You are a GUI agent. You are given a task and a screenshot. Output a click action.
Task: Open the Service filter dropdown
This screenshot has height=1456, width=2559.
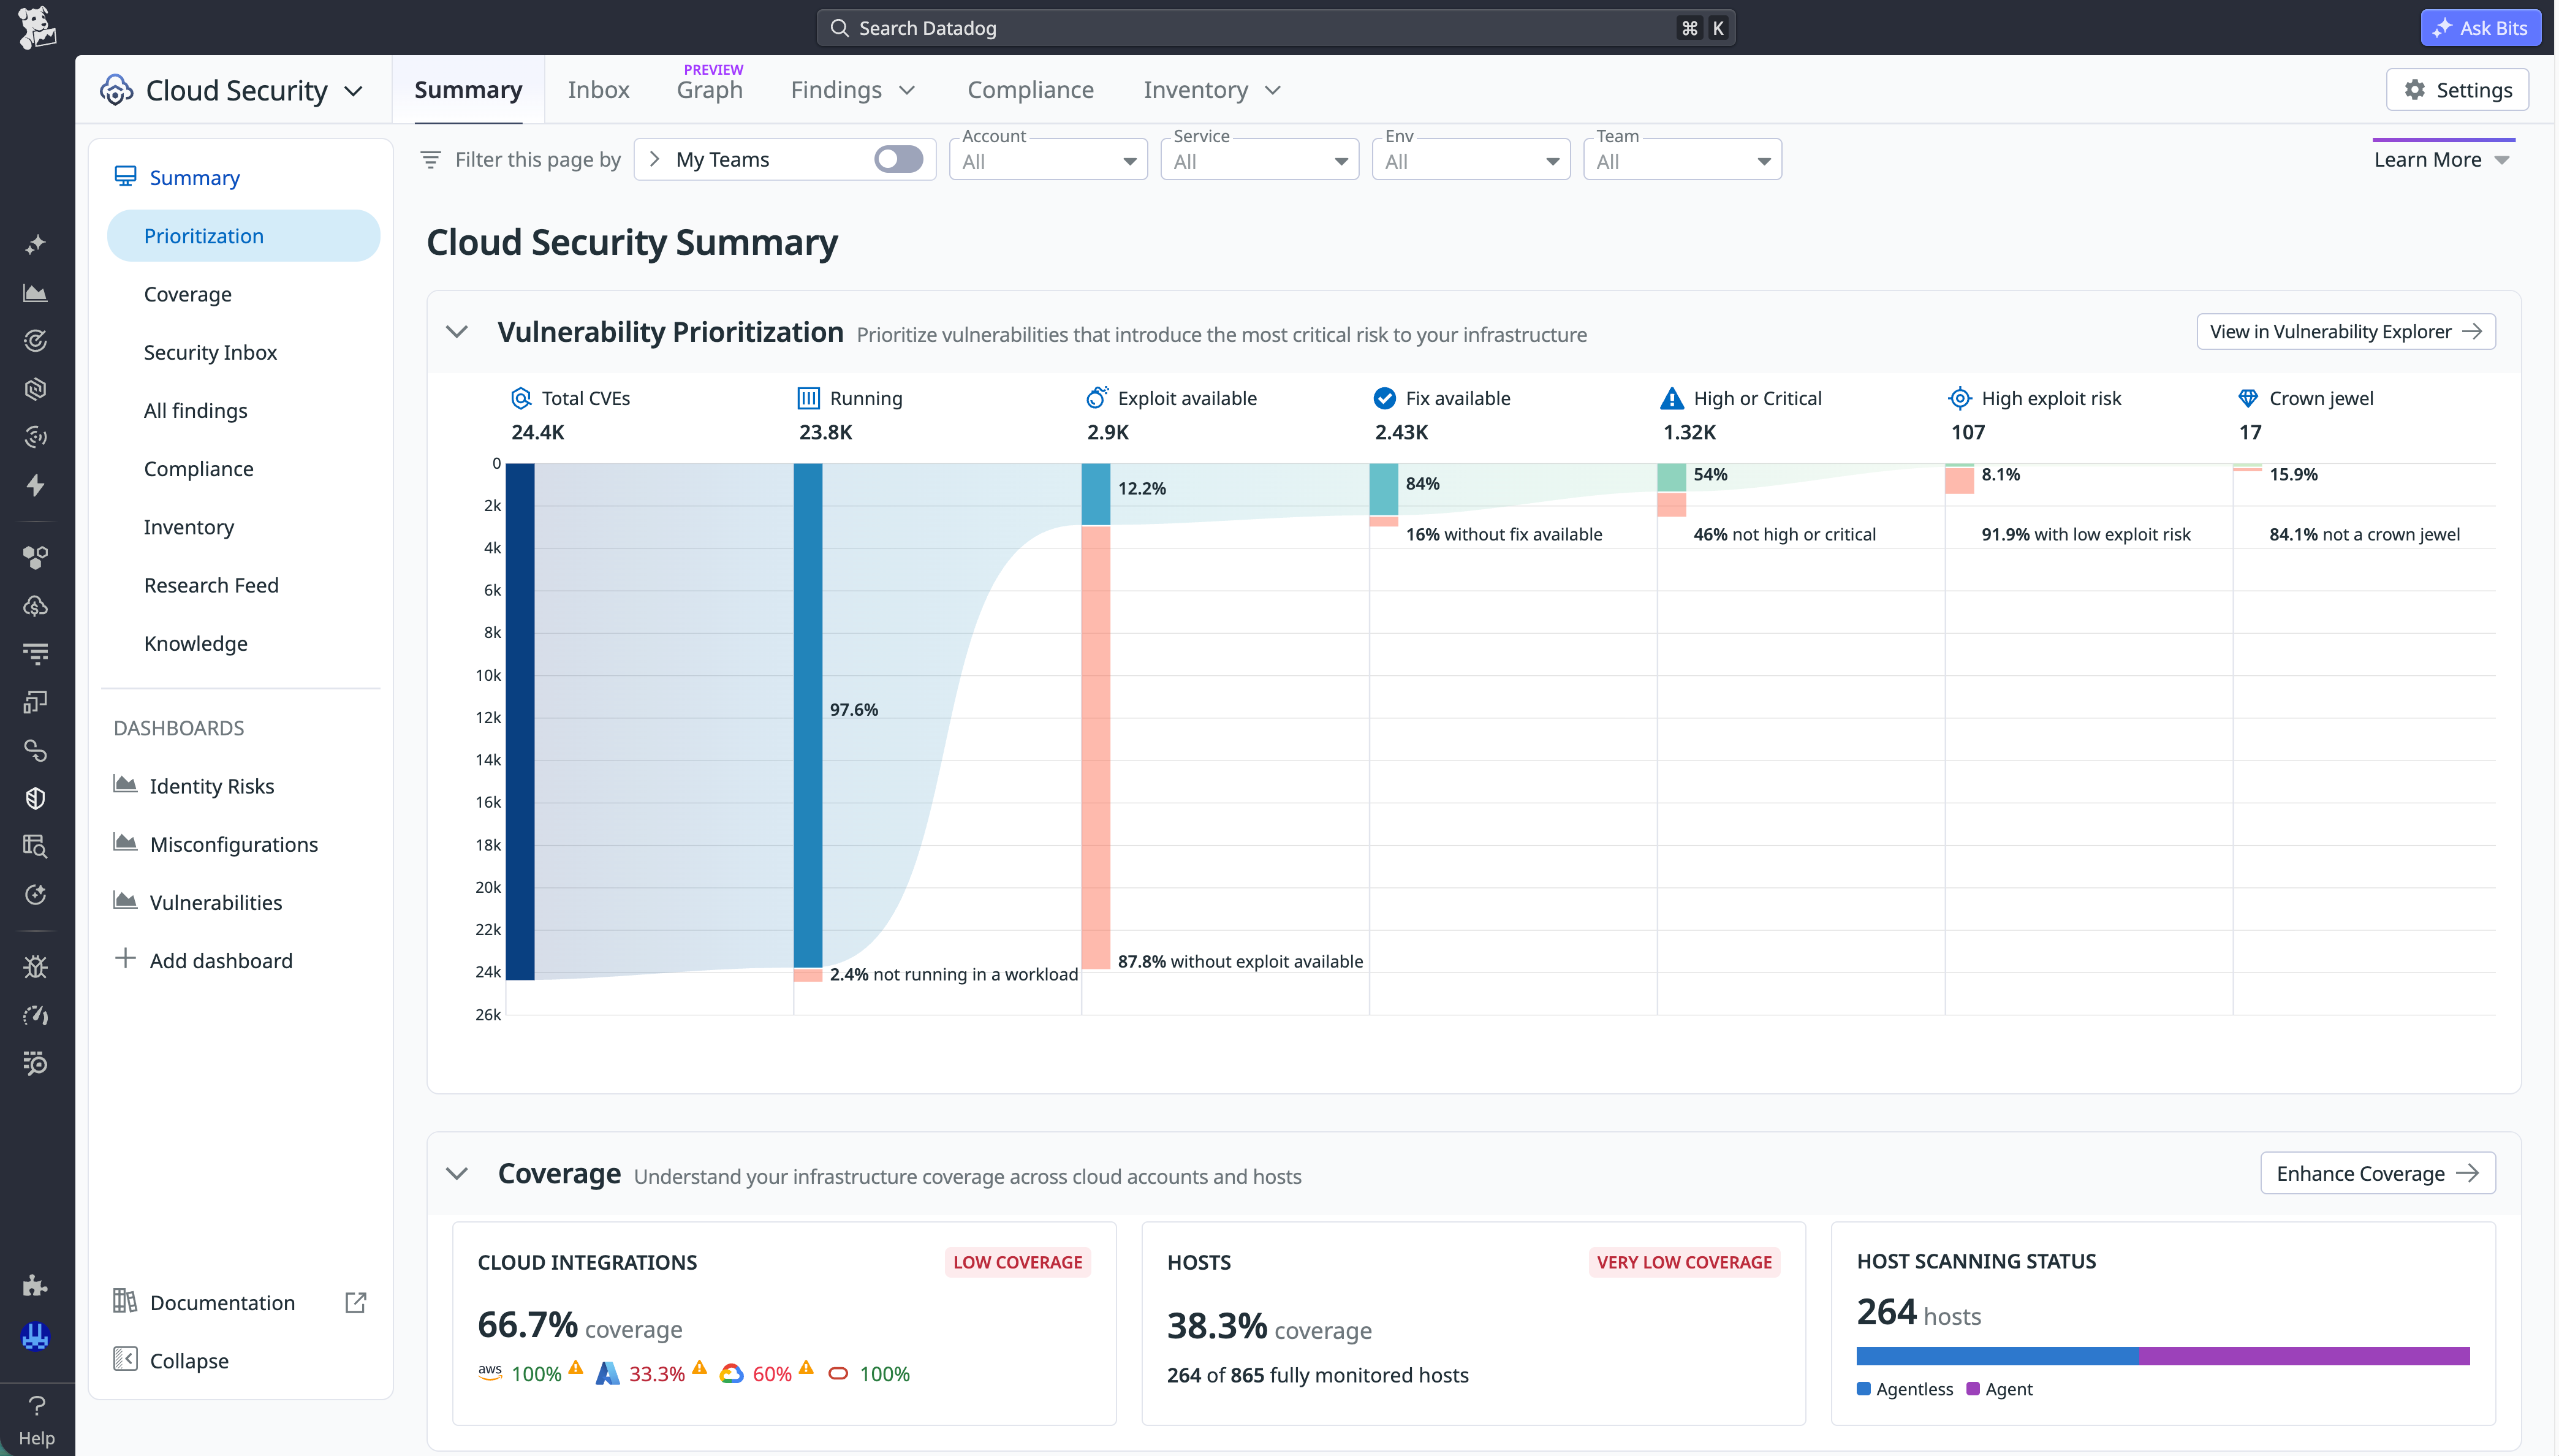1259,160
